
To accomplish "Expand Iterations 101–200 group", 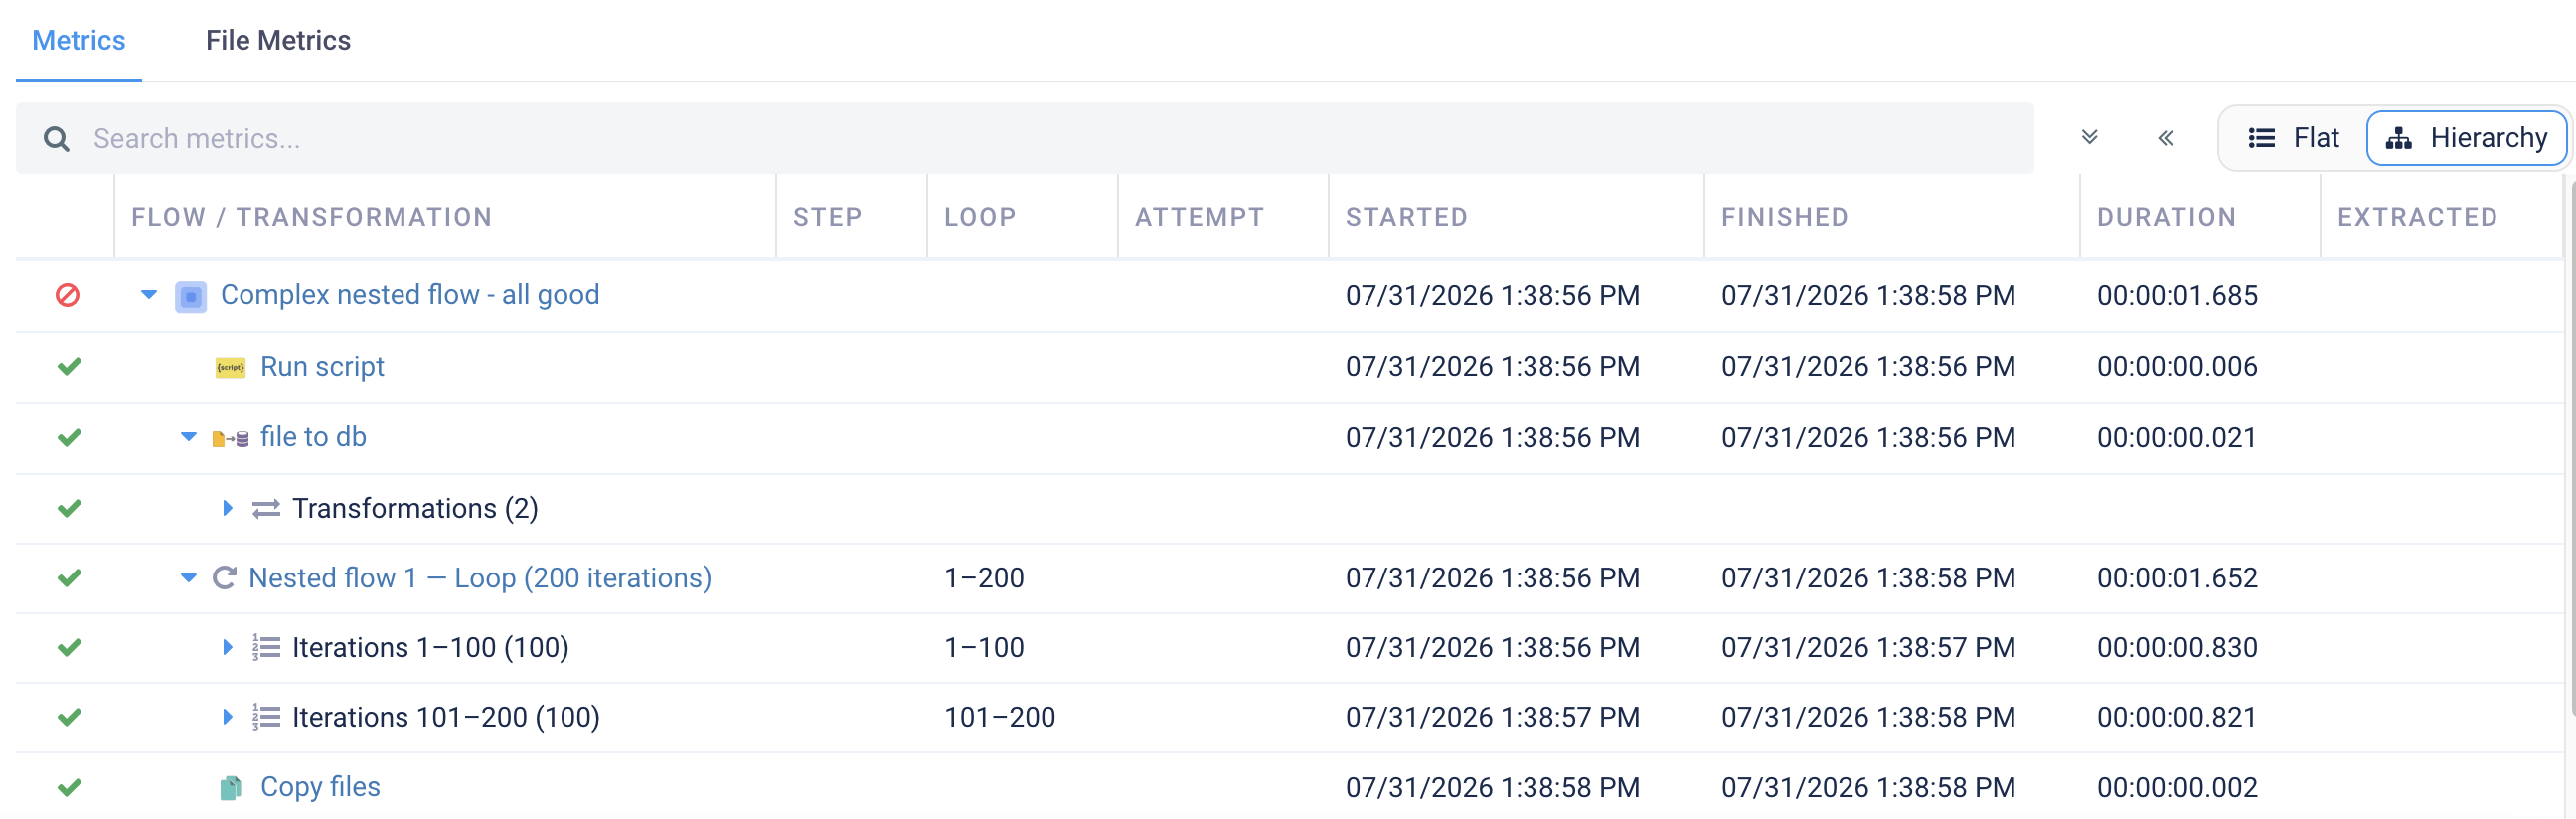I will pos(227,717).
